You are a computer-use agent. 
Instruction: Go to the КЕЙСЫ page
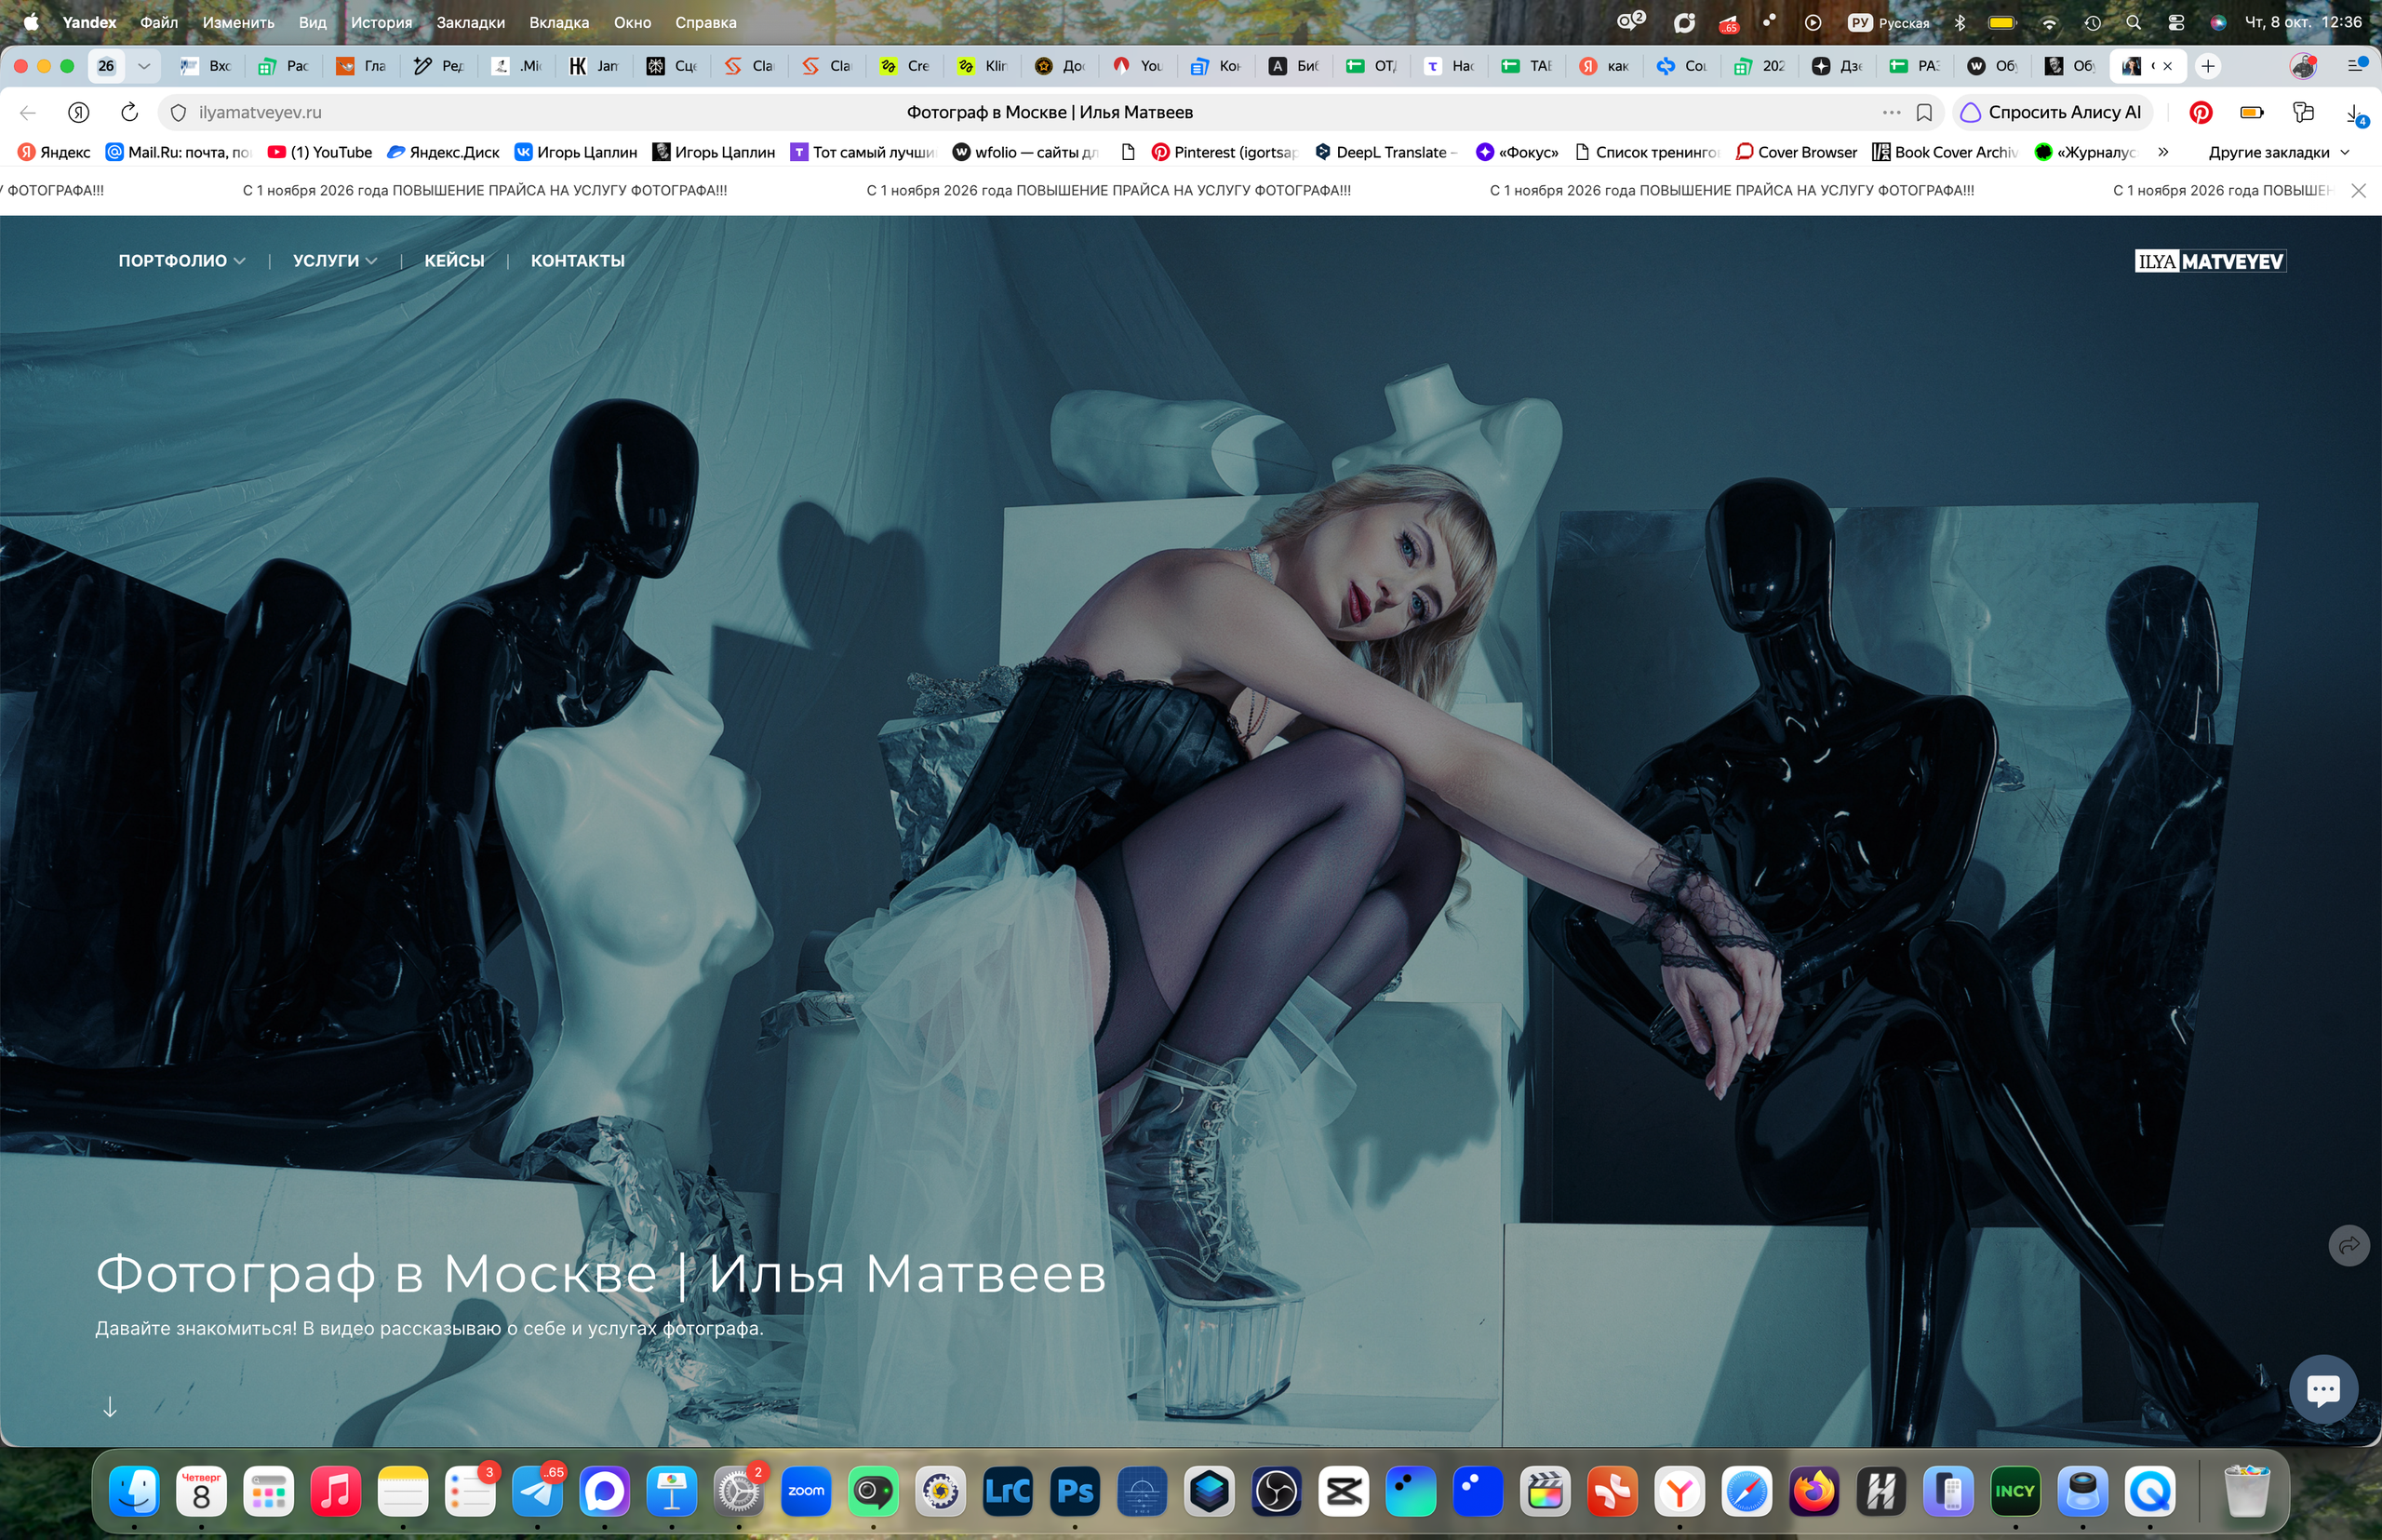[x=454, y=260]
